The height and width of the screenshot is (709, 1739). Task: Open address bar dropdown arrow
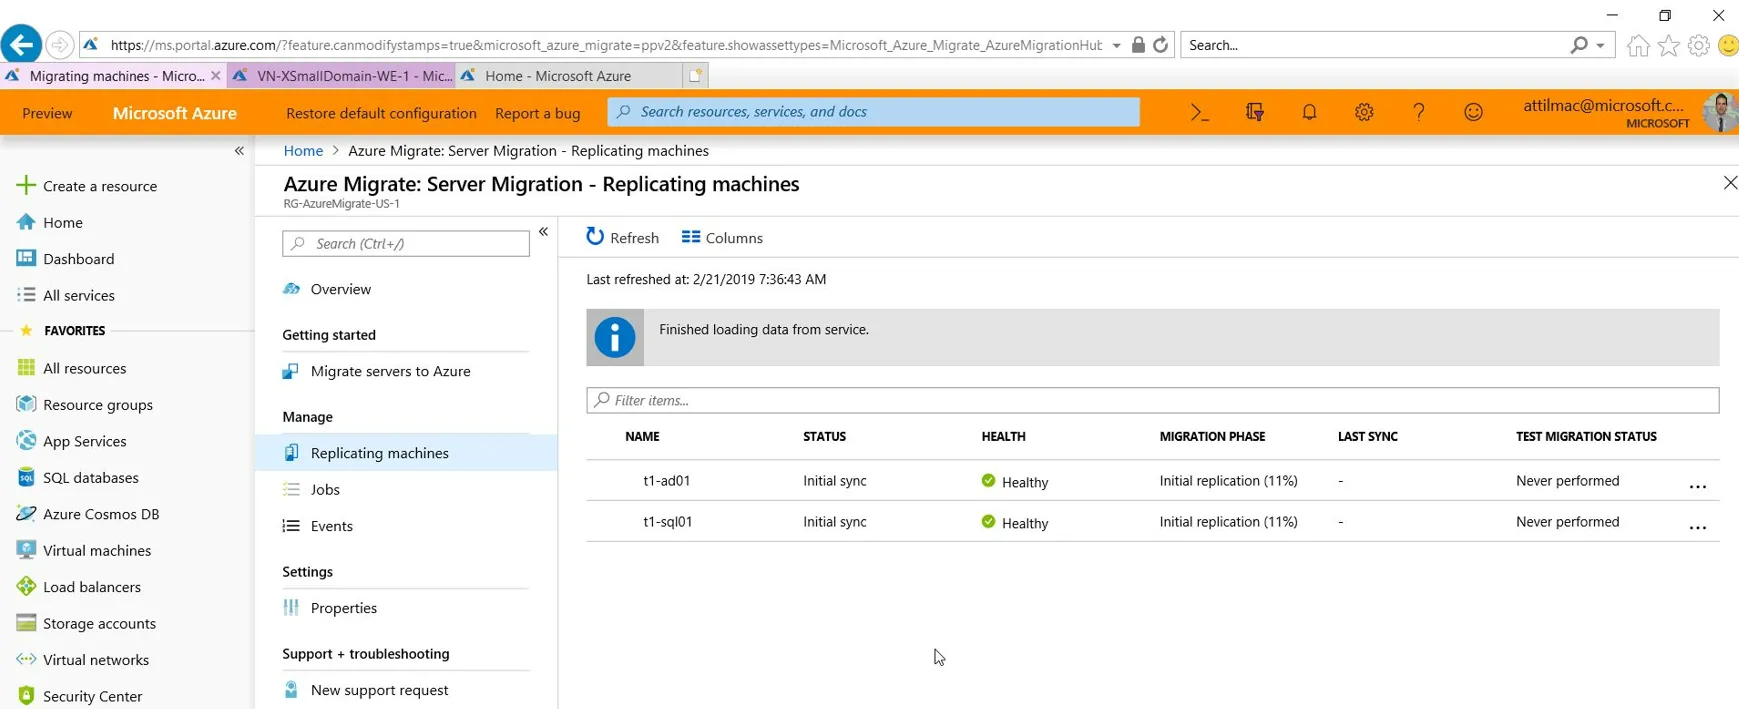click(x=1116, y=45)
